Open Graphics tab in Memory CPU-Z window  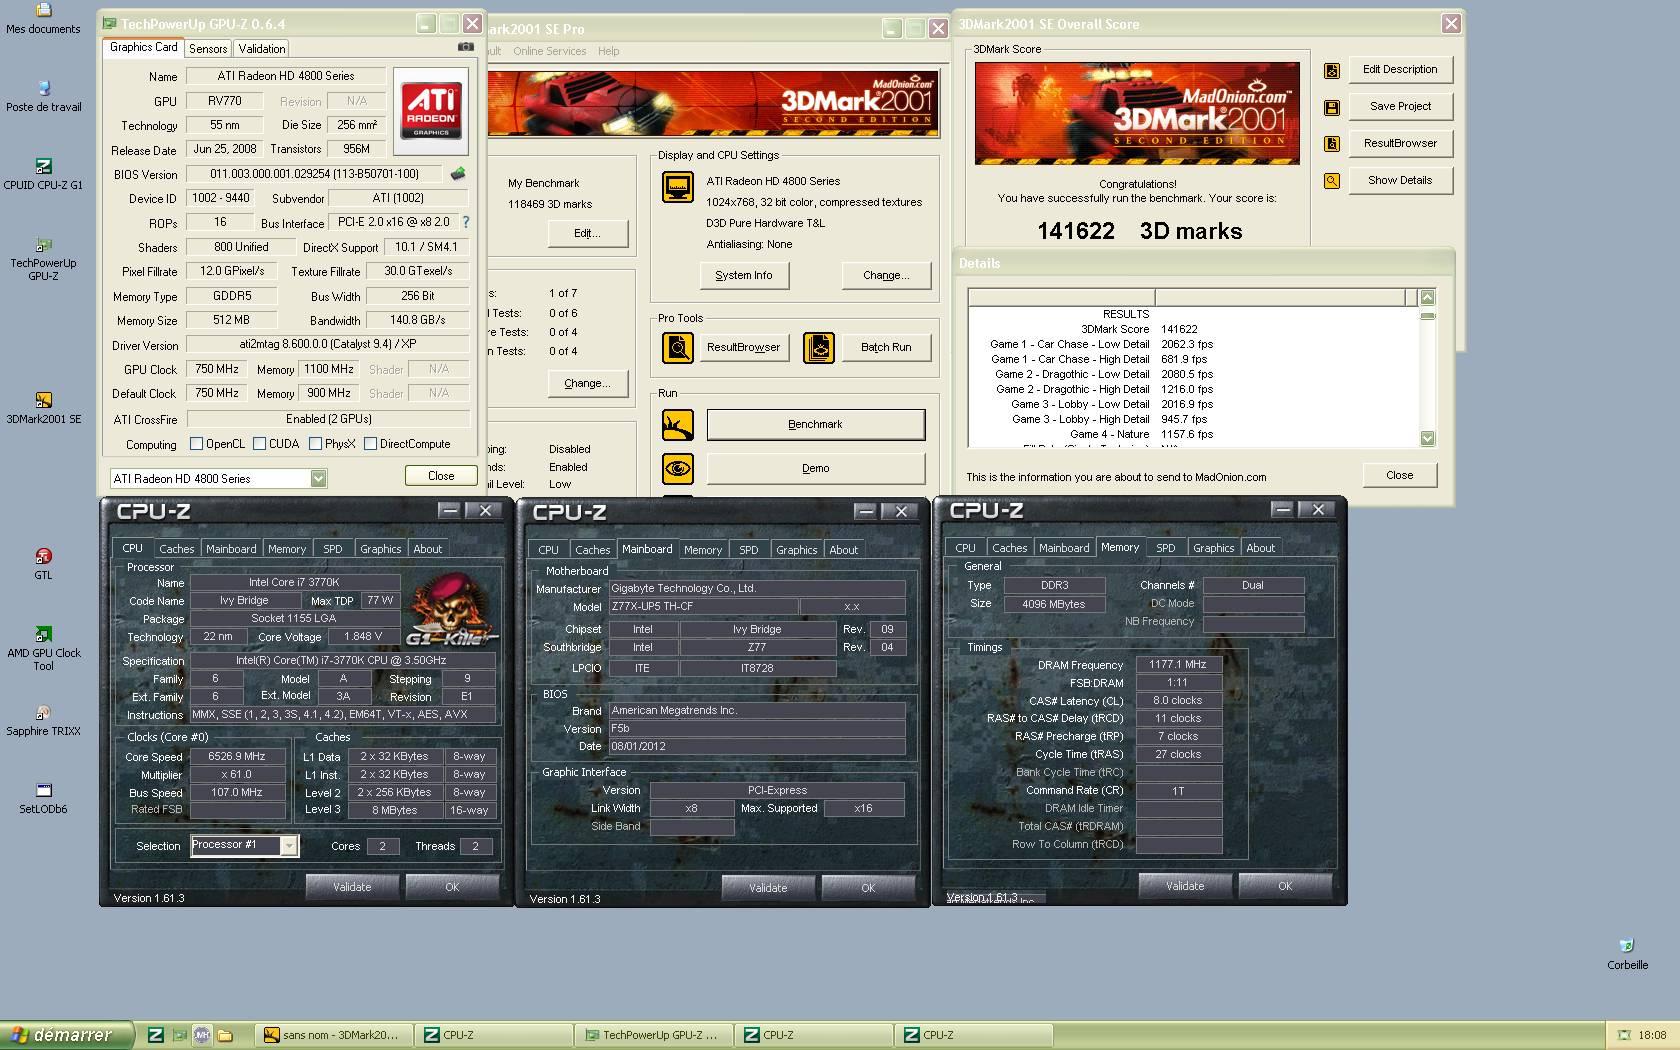[x=1214, y=548]
